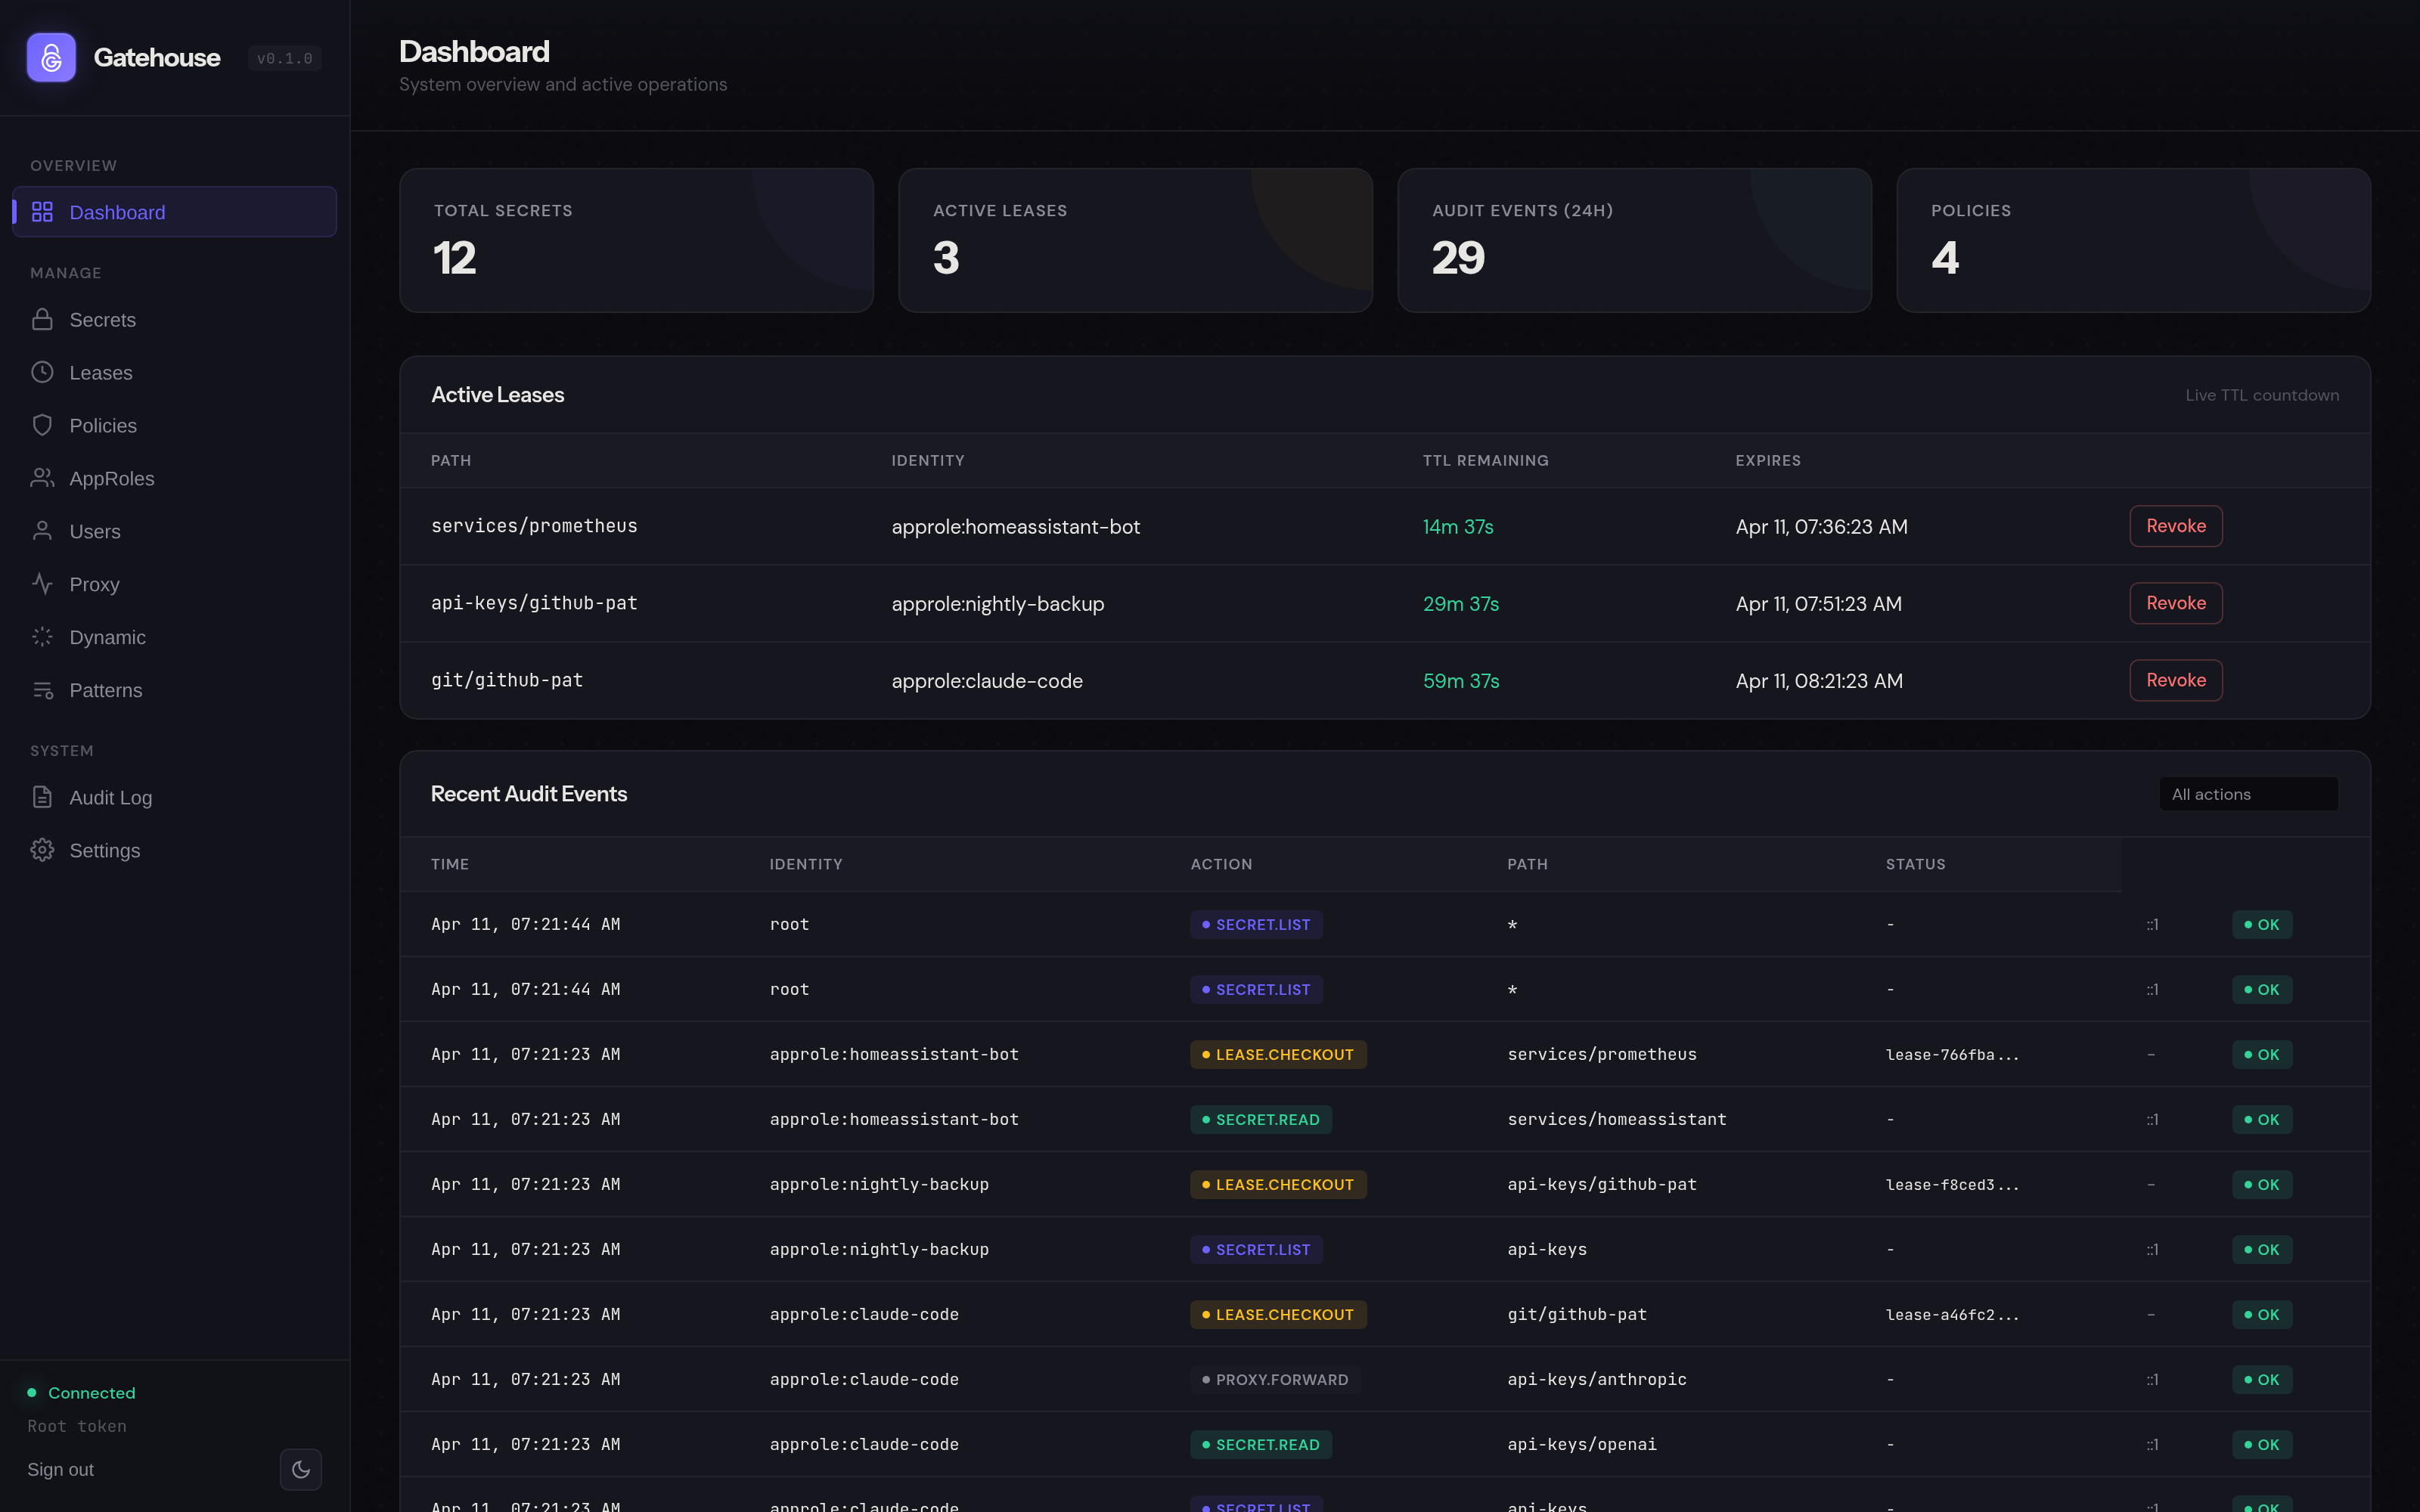
Task: Click the Active Leases stat card
Action: pyautogui.click(x=1135, y=240)
